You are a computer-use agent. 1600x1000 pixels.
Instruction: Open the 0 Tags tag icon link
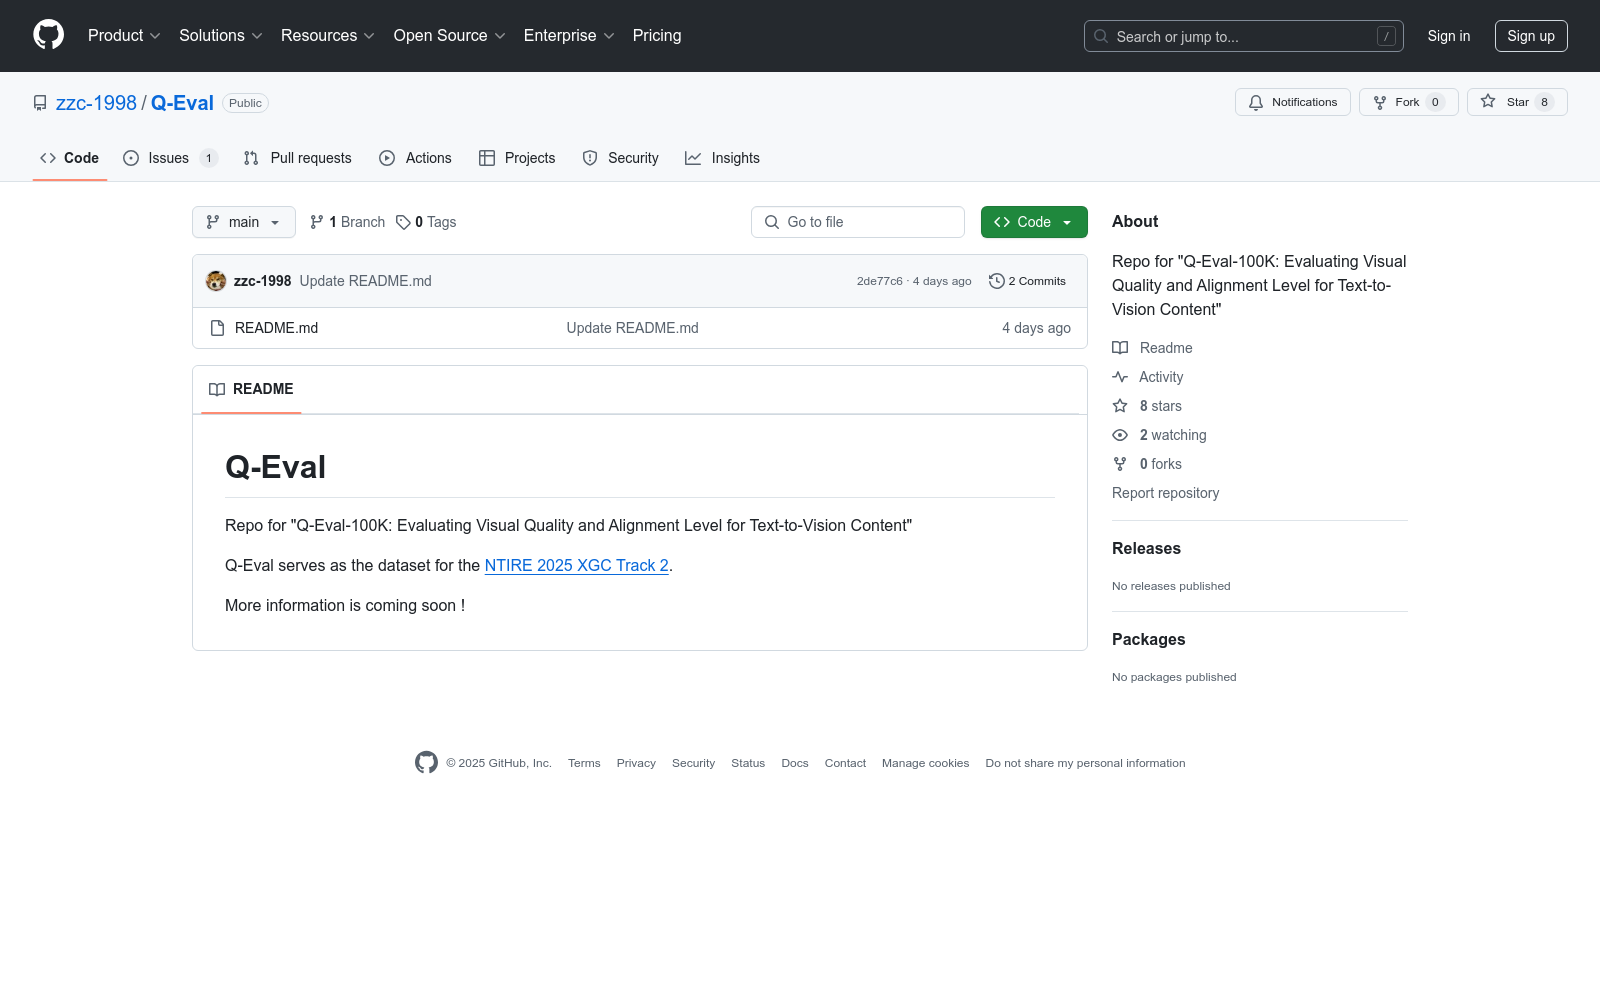[403, 222]
